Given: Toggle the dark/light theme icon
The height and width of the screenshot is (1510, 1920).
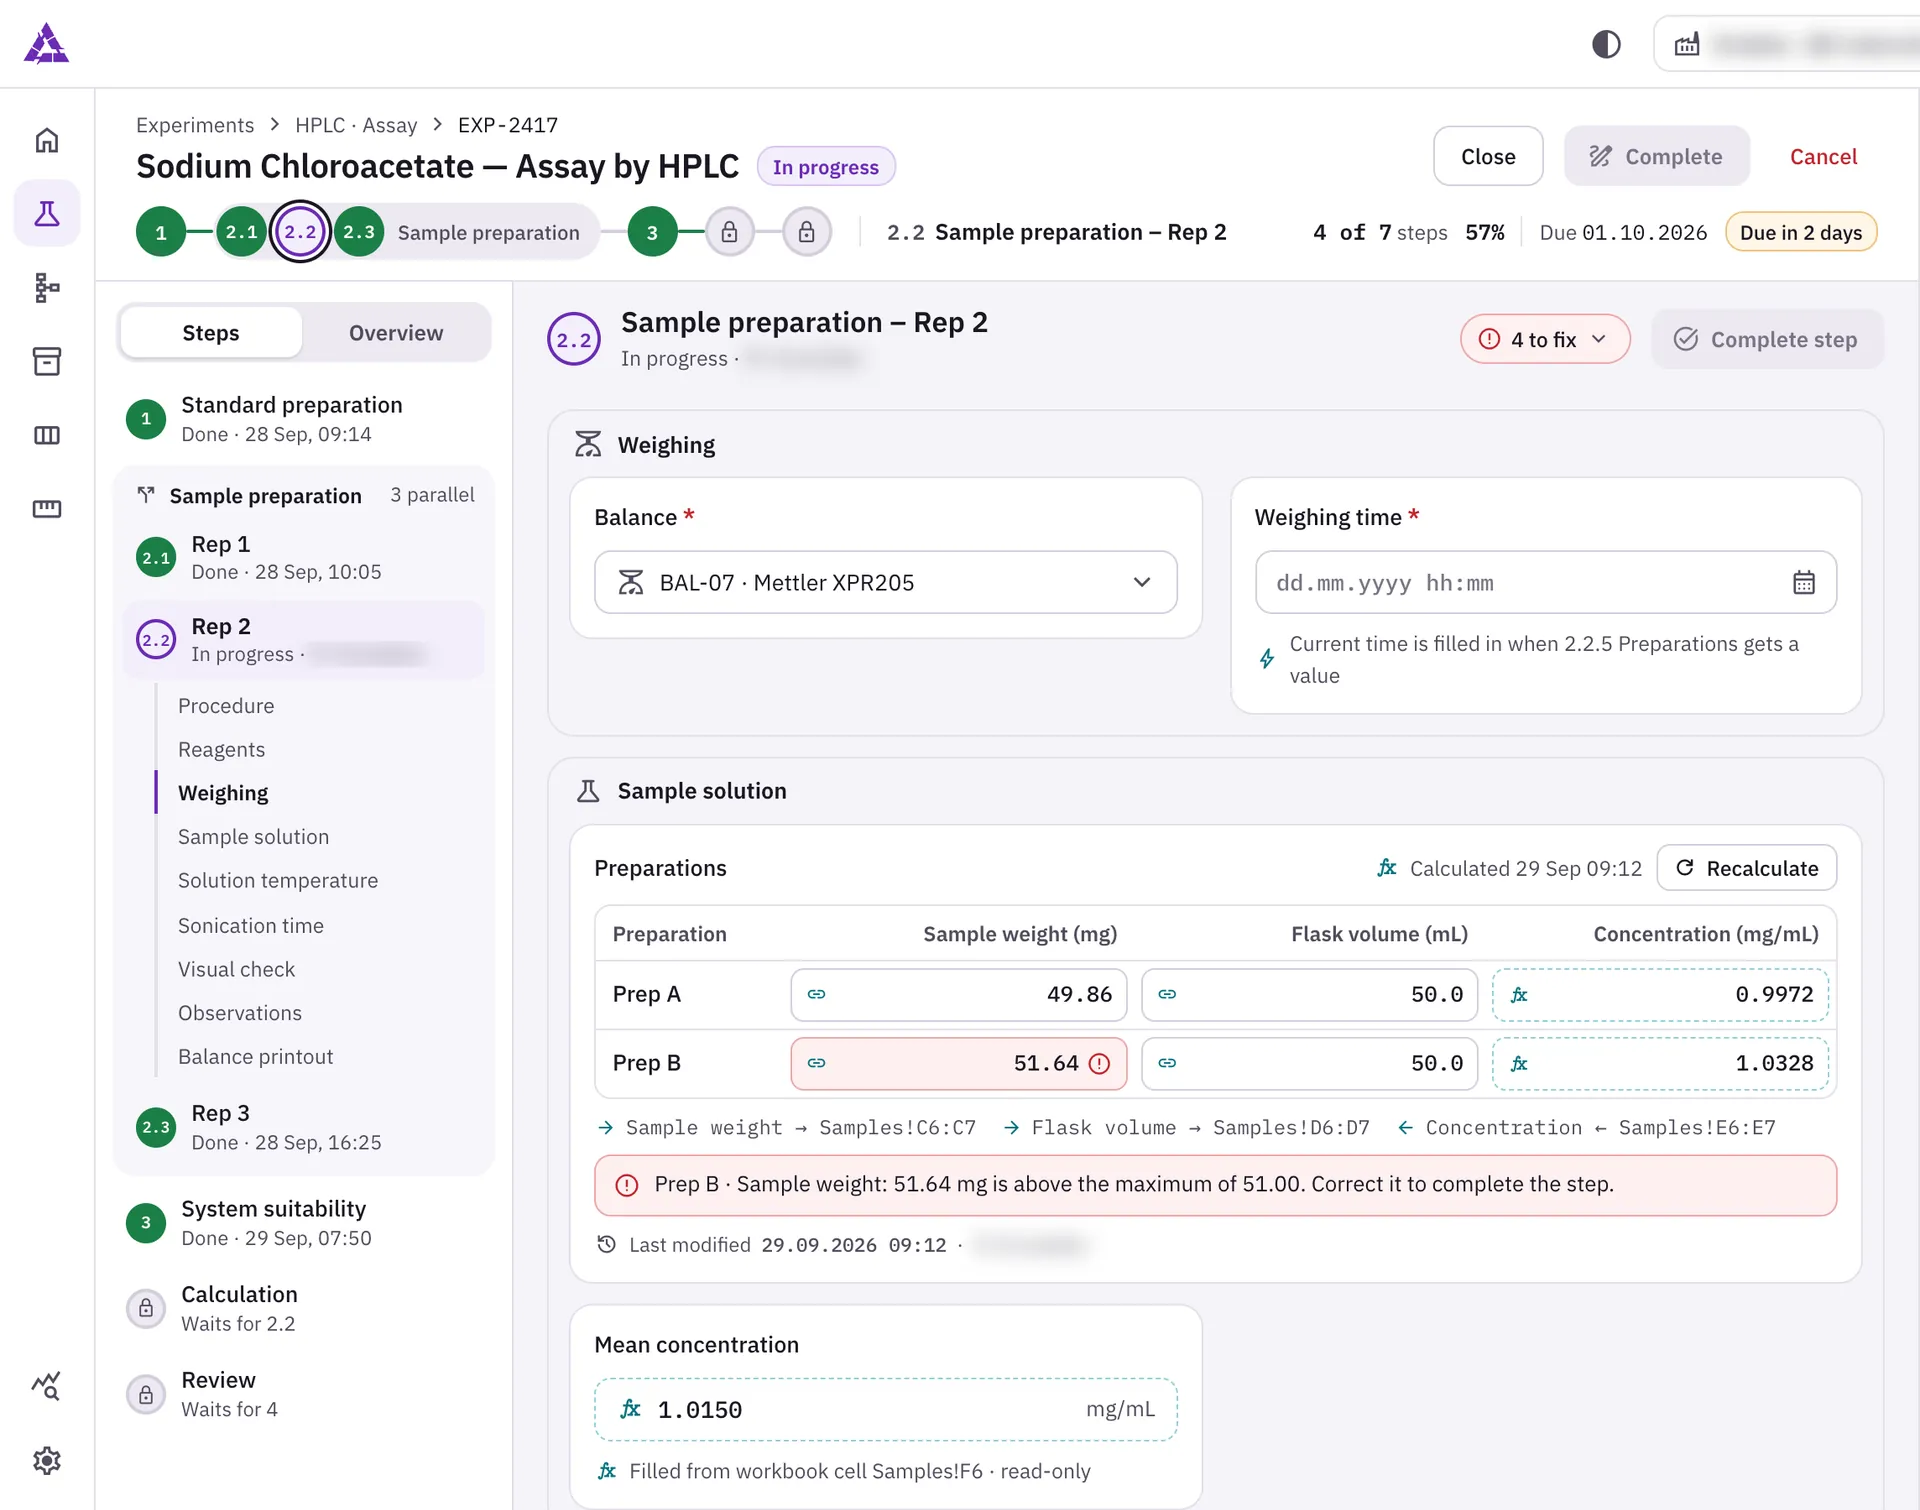Looking at the screenshot, I should coord(1606,44).
